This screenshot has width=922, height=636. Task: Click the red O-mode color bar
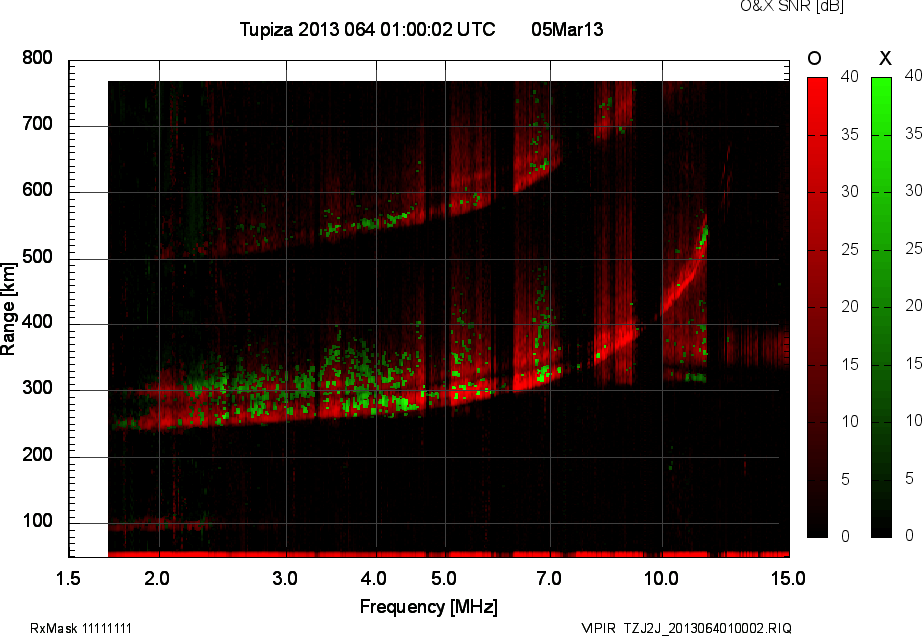point(817,307)
